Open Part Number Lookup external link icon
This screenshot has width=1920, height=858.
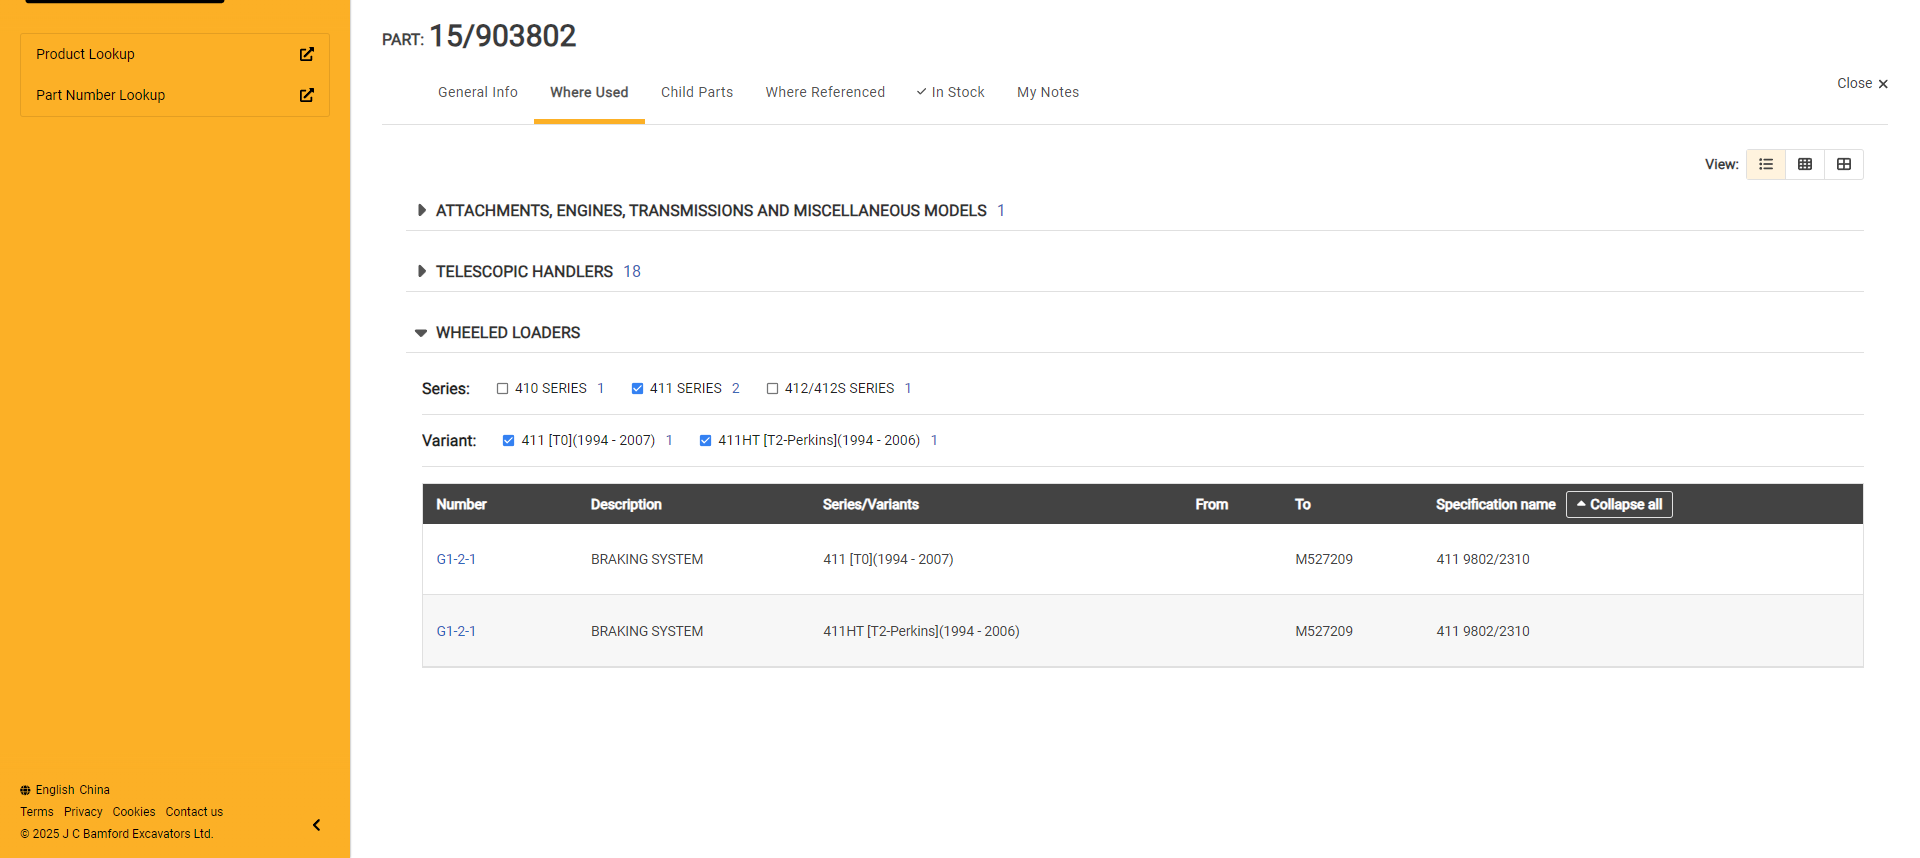(307, 95)
